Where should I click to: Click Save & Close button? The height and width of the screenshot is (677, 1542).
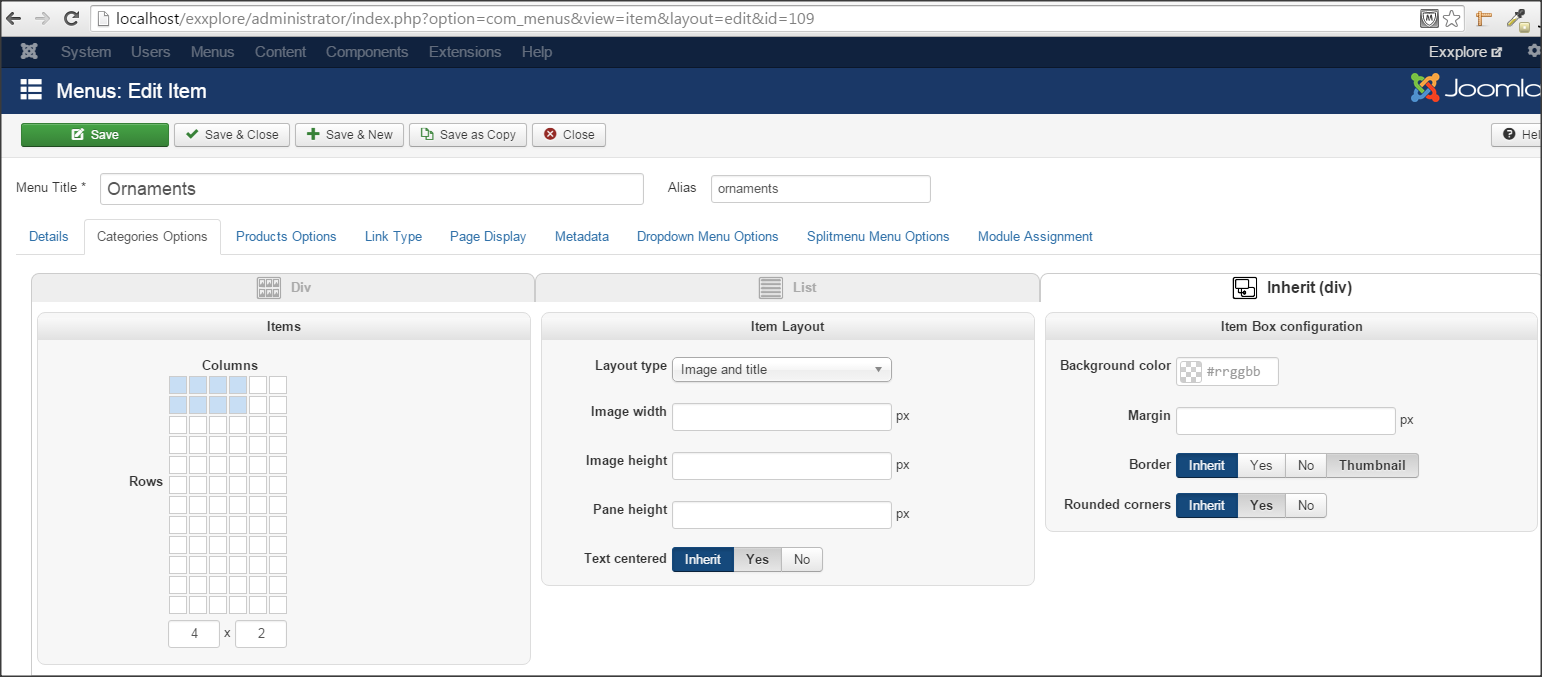click(x=232, y=135)
